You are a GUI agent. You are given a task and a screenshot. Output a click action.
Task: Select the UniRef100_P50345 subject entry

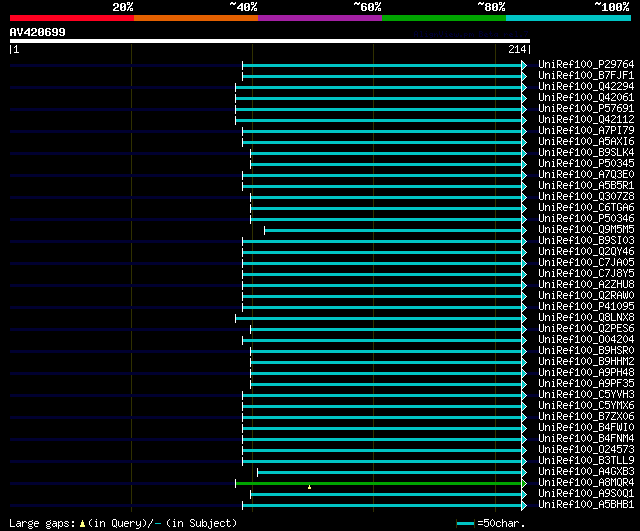click(x=586, y=163)
